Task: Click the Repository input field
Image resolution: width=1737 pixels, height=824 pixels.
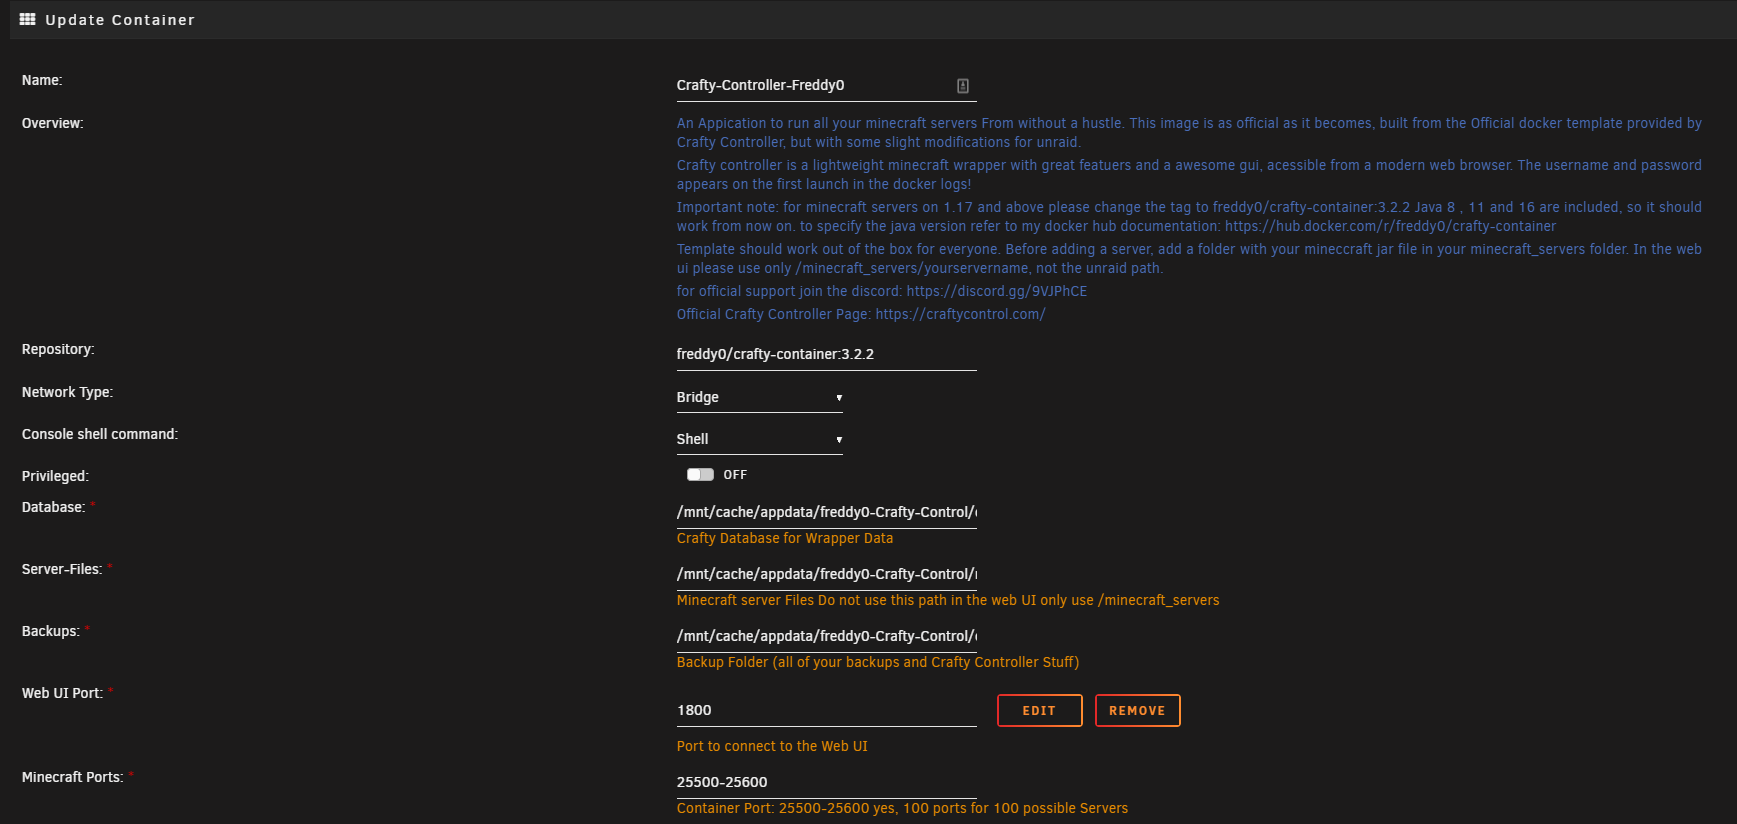Action: coord(826,355)
